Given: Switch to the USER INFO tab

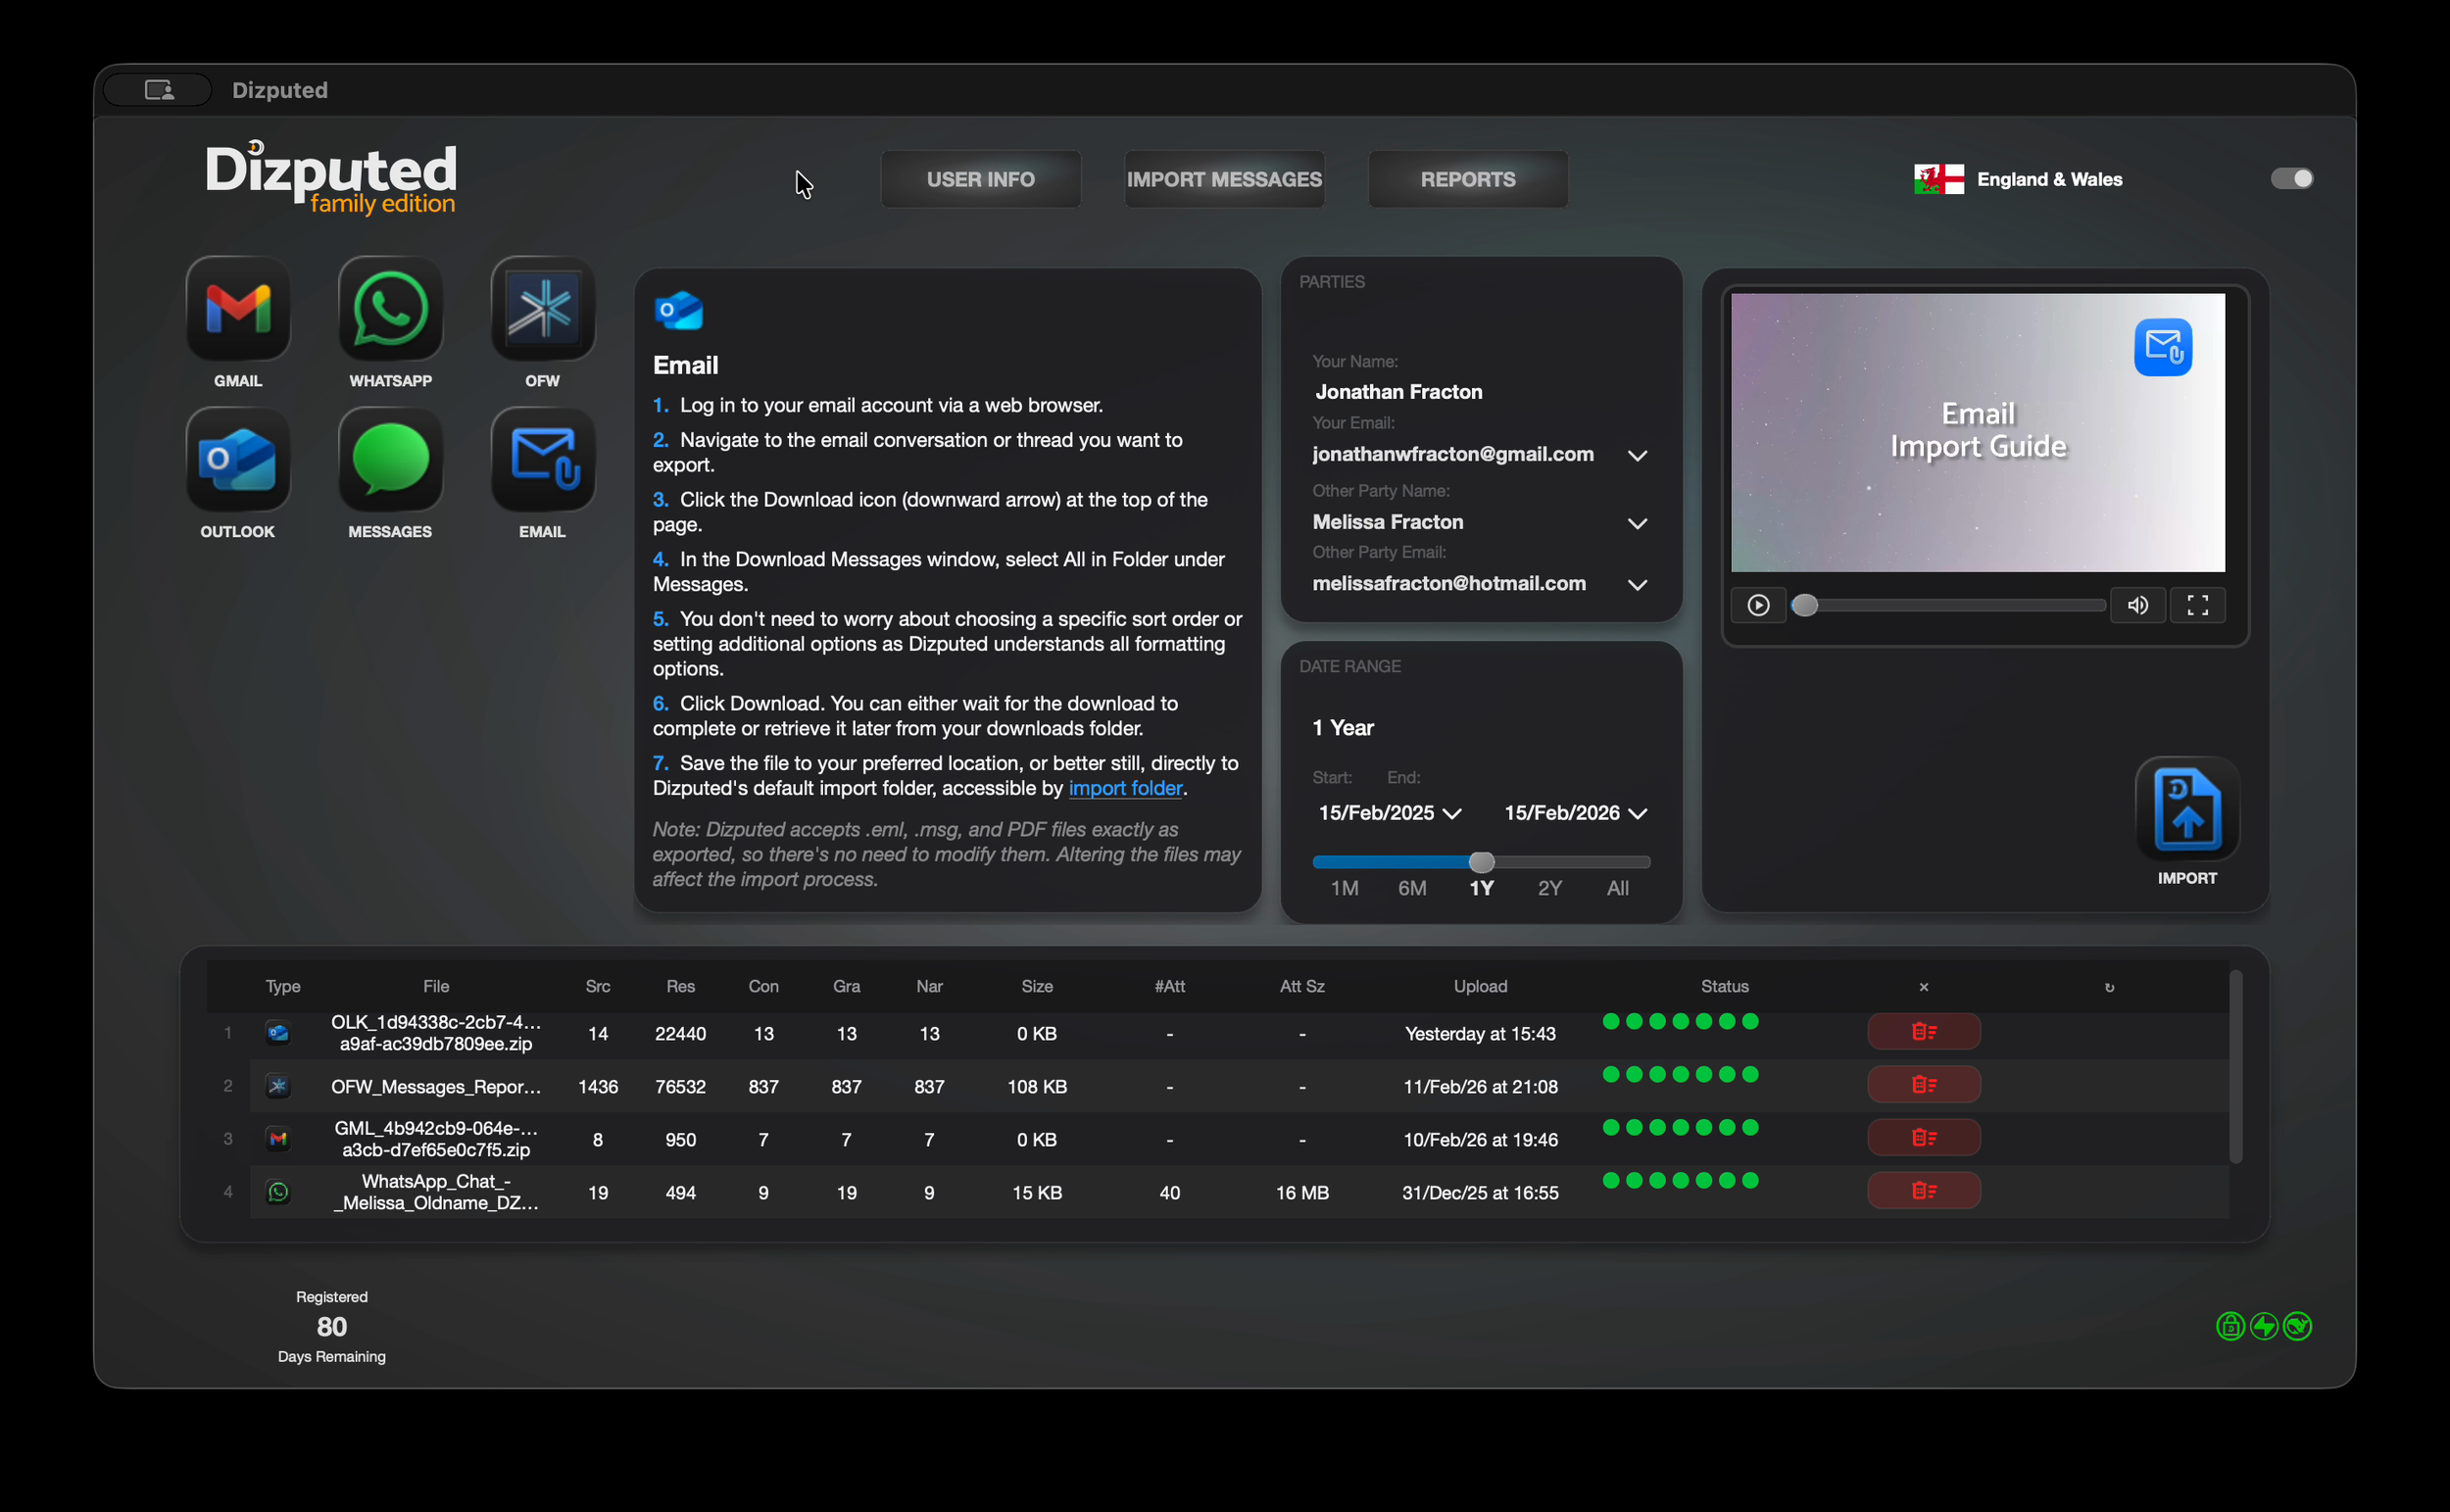Looking at the screenshot, I should [980, 180].
